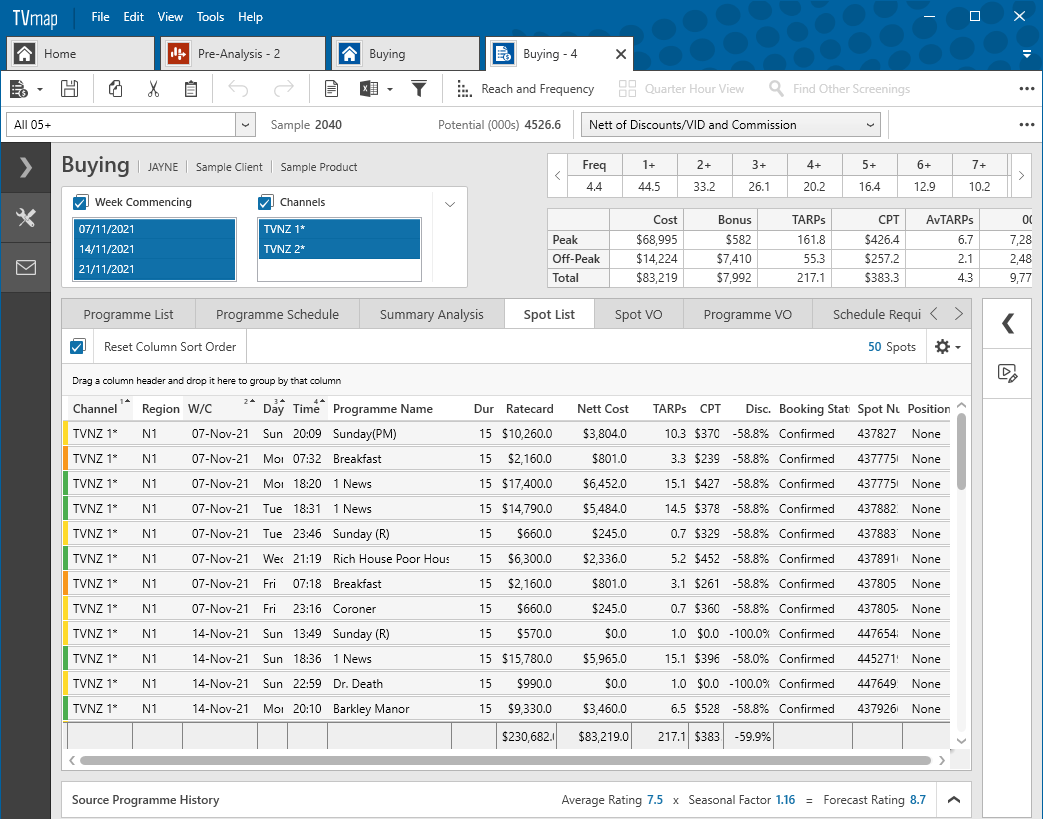Open the Tools menu
This screenshot has height=819, width=1043.
tap(210, 17)
